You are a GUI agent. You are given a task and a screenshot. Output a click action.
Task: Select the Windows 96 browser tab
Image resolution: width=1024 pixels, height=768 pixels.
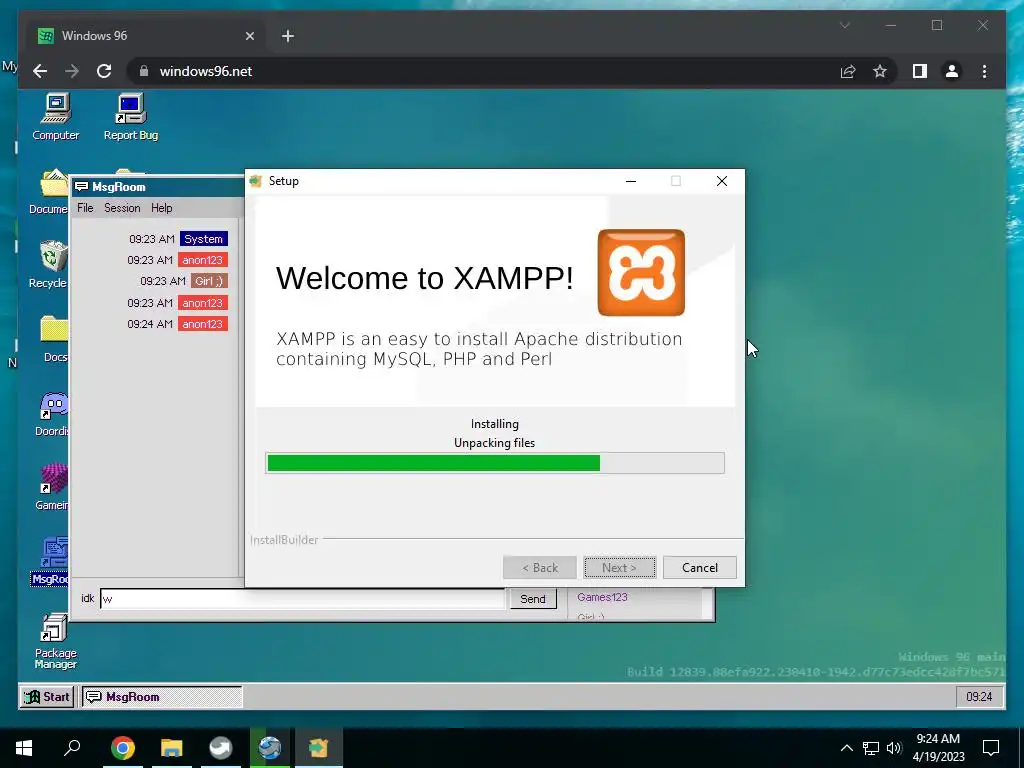[147, 36]
